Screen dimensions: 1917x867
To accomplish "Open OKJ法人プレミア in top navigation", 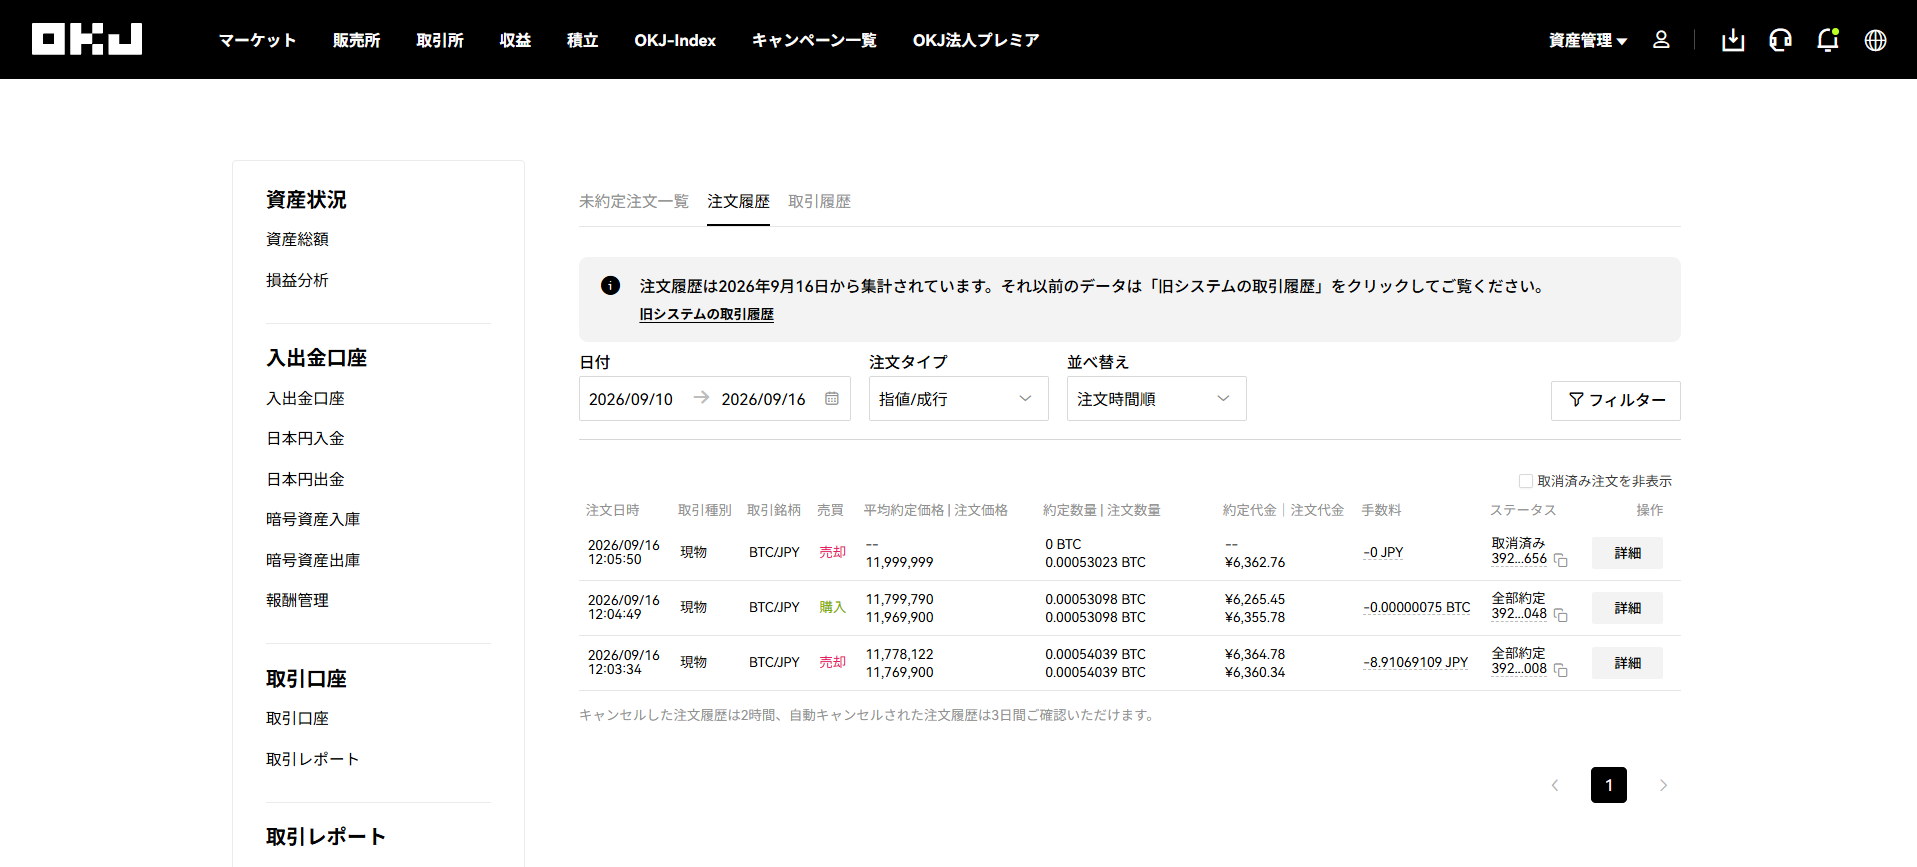I will [976, 40].
